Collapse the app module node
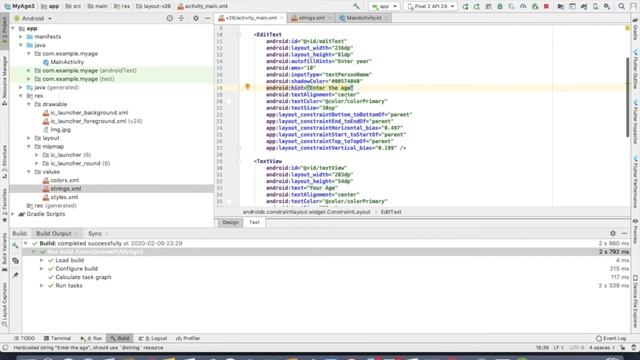 click(13, 29)
